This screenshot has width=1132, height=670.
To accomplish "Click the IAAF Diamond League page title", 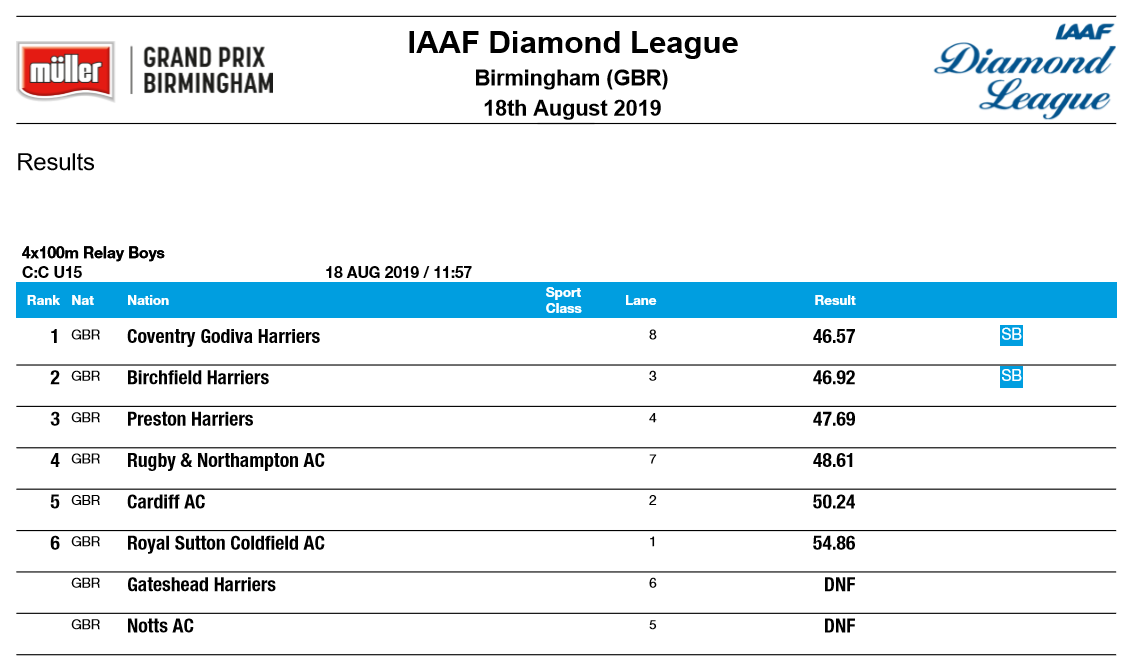I will 572,43.
